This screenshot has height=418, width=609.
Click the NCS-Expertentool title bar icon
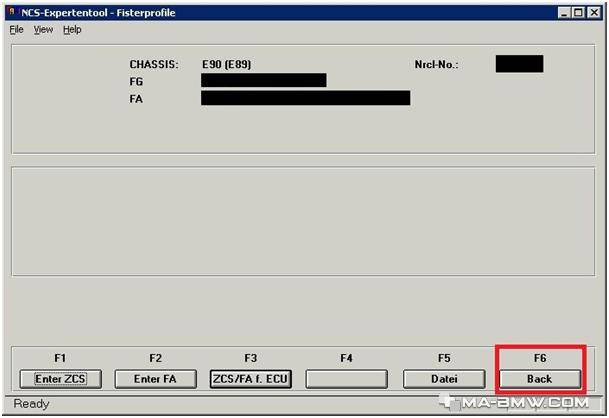(x=12, y=12)
